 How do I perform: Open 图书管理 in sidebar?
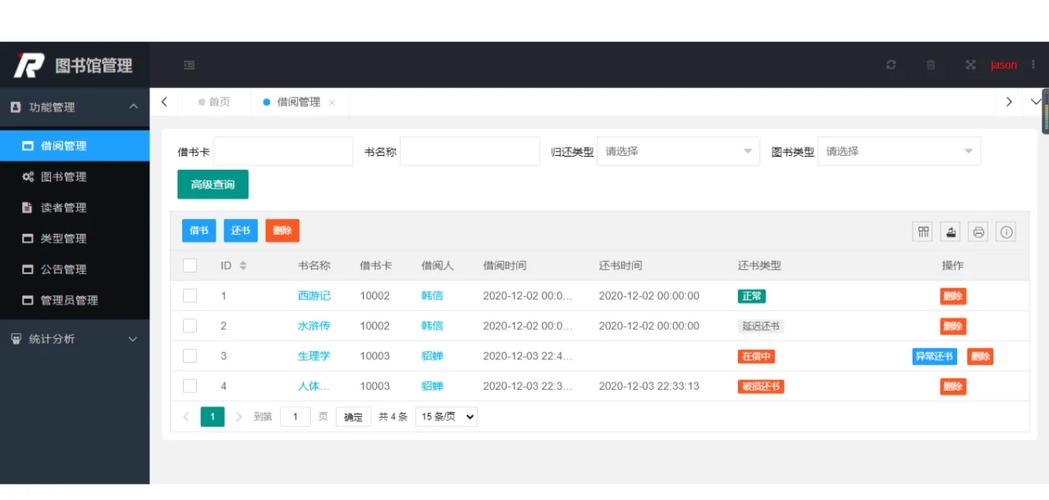click(x=74, y=177)
